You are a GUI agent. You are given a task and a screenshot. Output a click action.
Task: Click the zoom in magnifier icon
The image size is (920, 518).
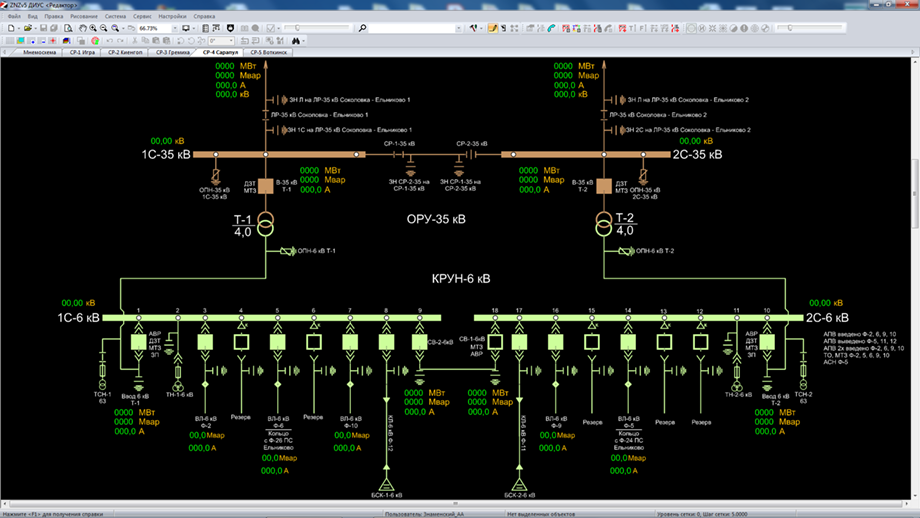pos(94,29)
